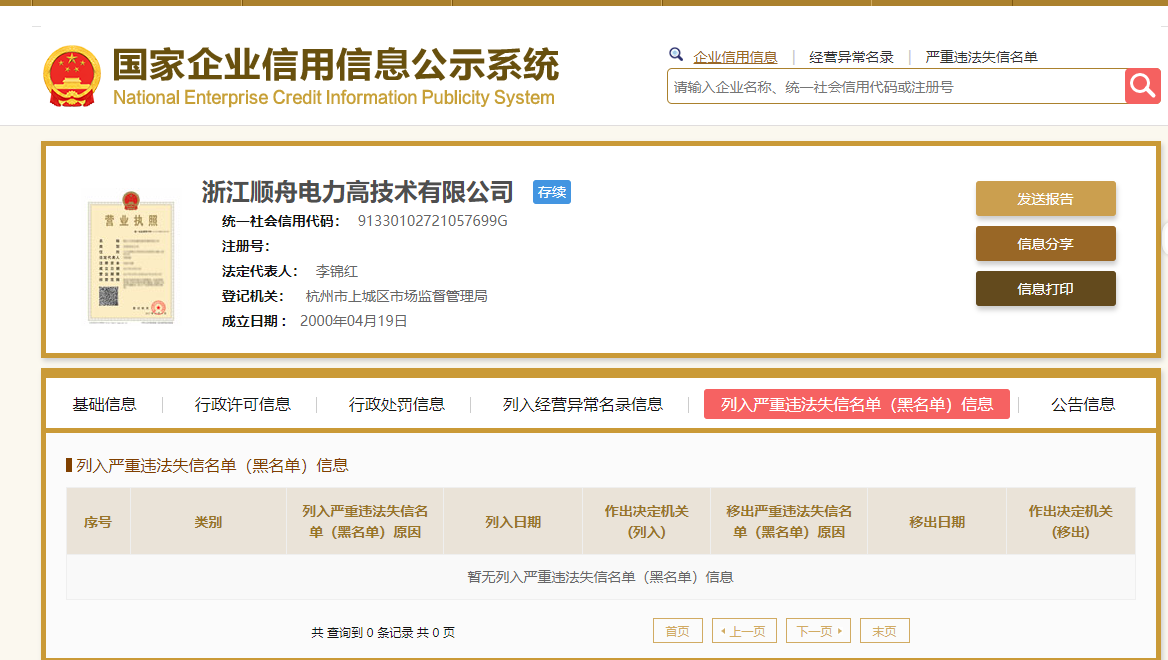Go to 下一页 next page
Image resolution: width=1168 pixels, height=660 pixels.
coord(818,631)
